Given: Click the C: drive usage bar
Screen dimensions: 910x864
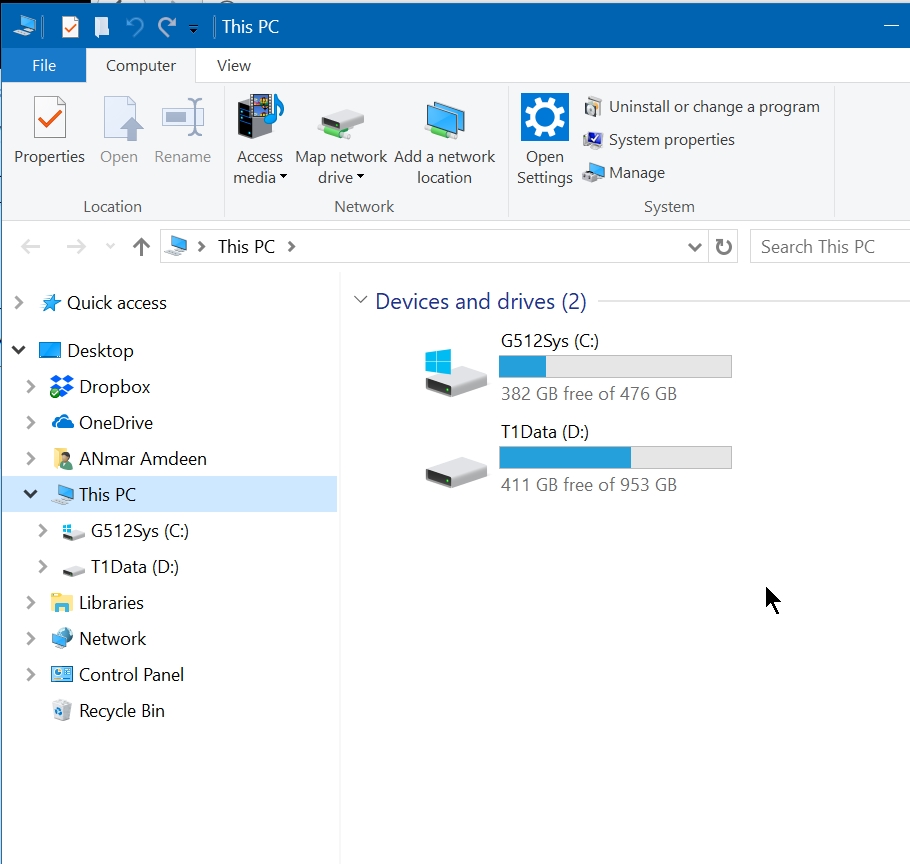Looking at the screenshot, I should click(615, 366).
